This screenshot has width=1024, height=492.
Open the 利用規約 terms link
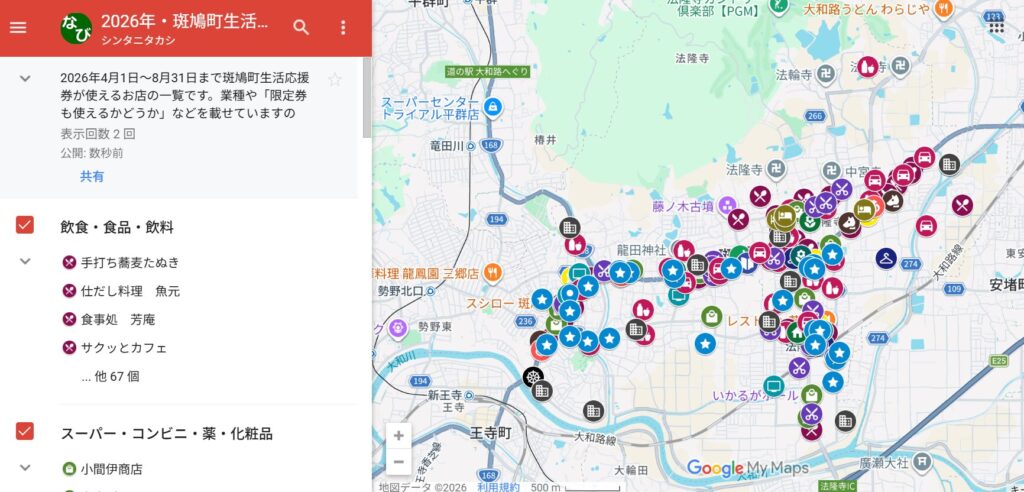(x=498, y=487)
